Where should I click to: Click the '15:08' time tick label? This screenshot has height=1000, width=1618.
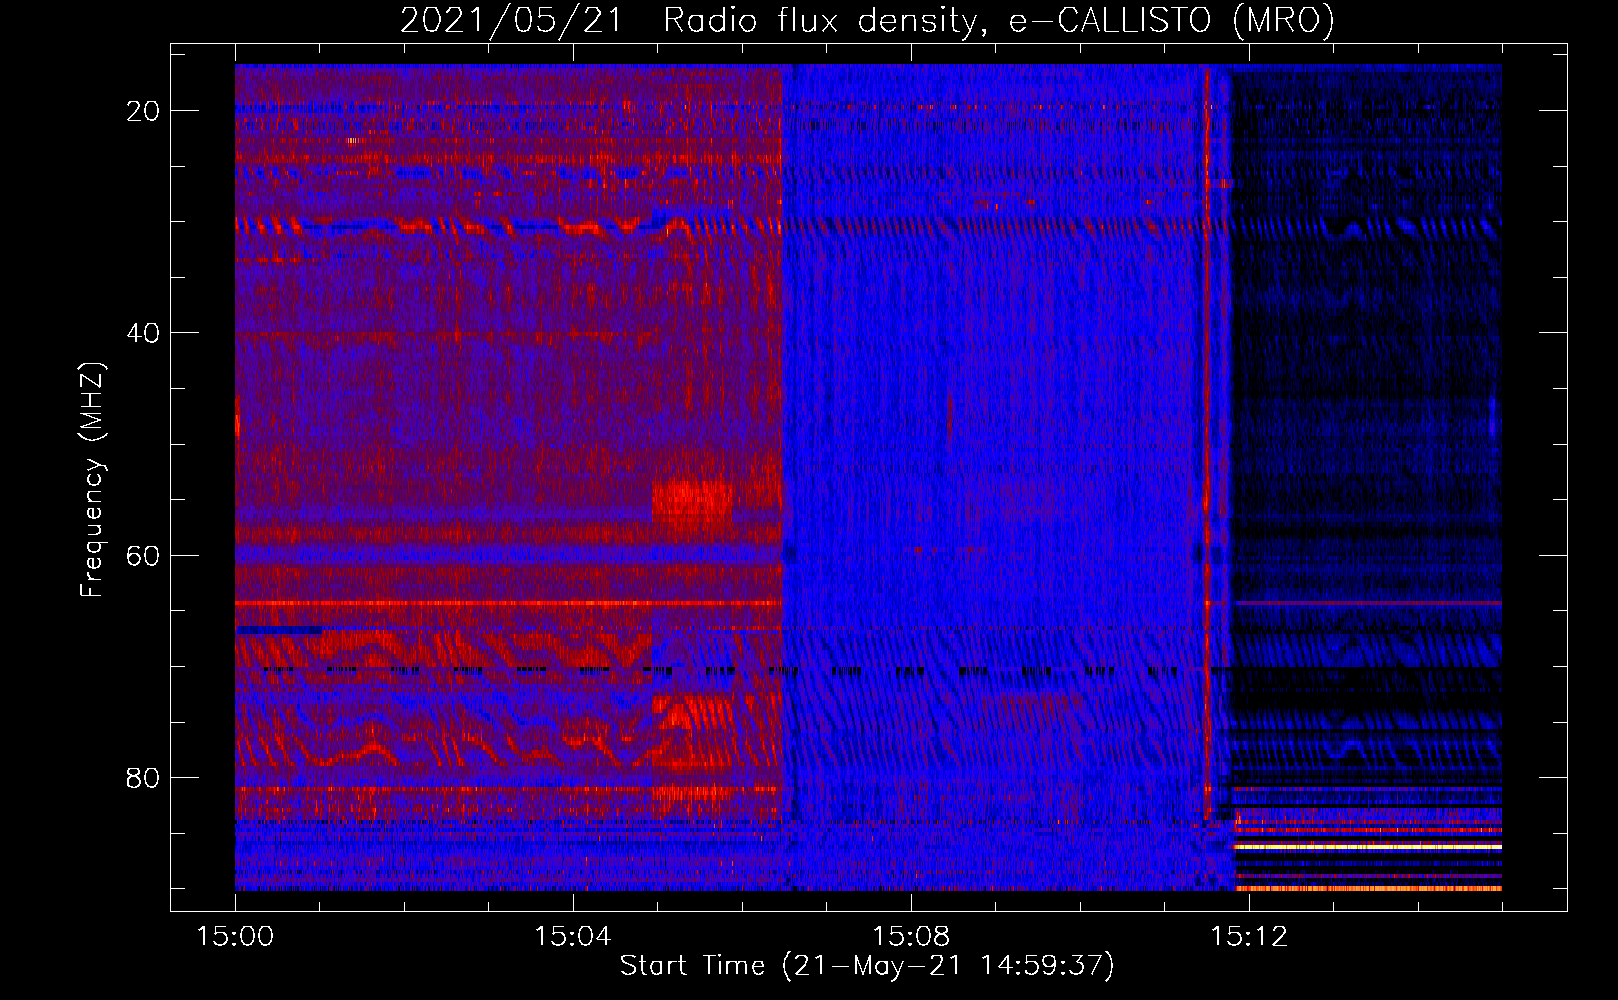(911, 937)
